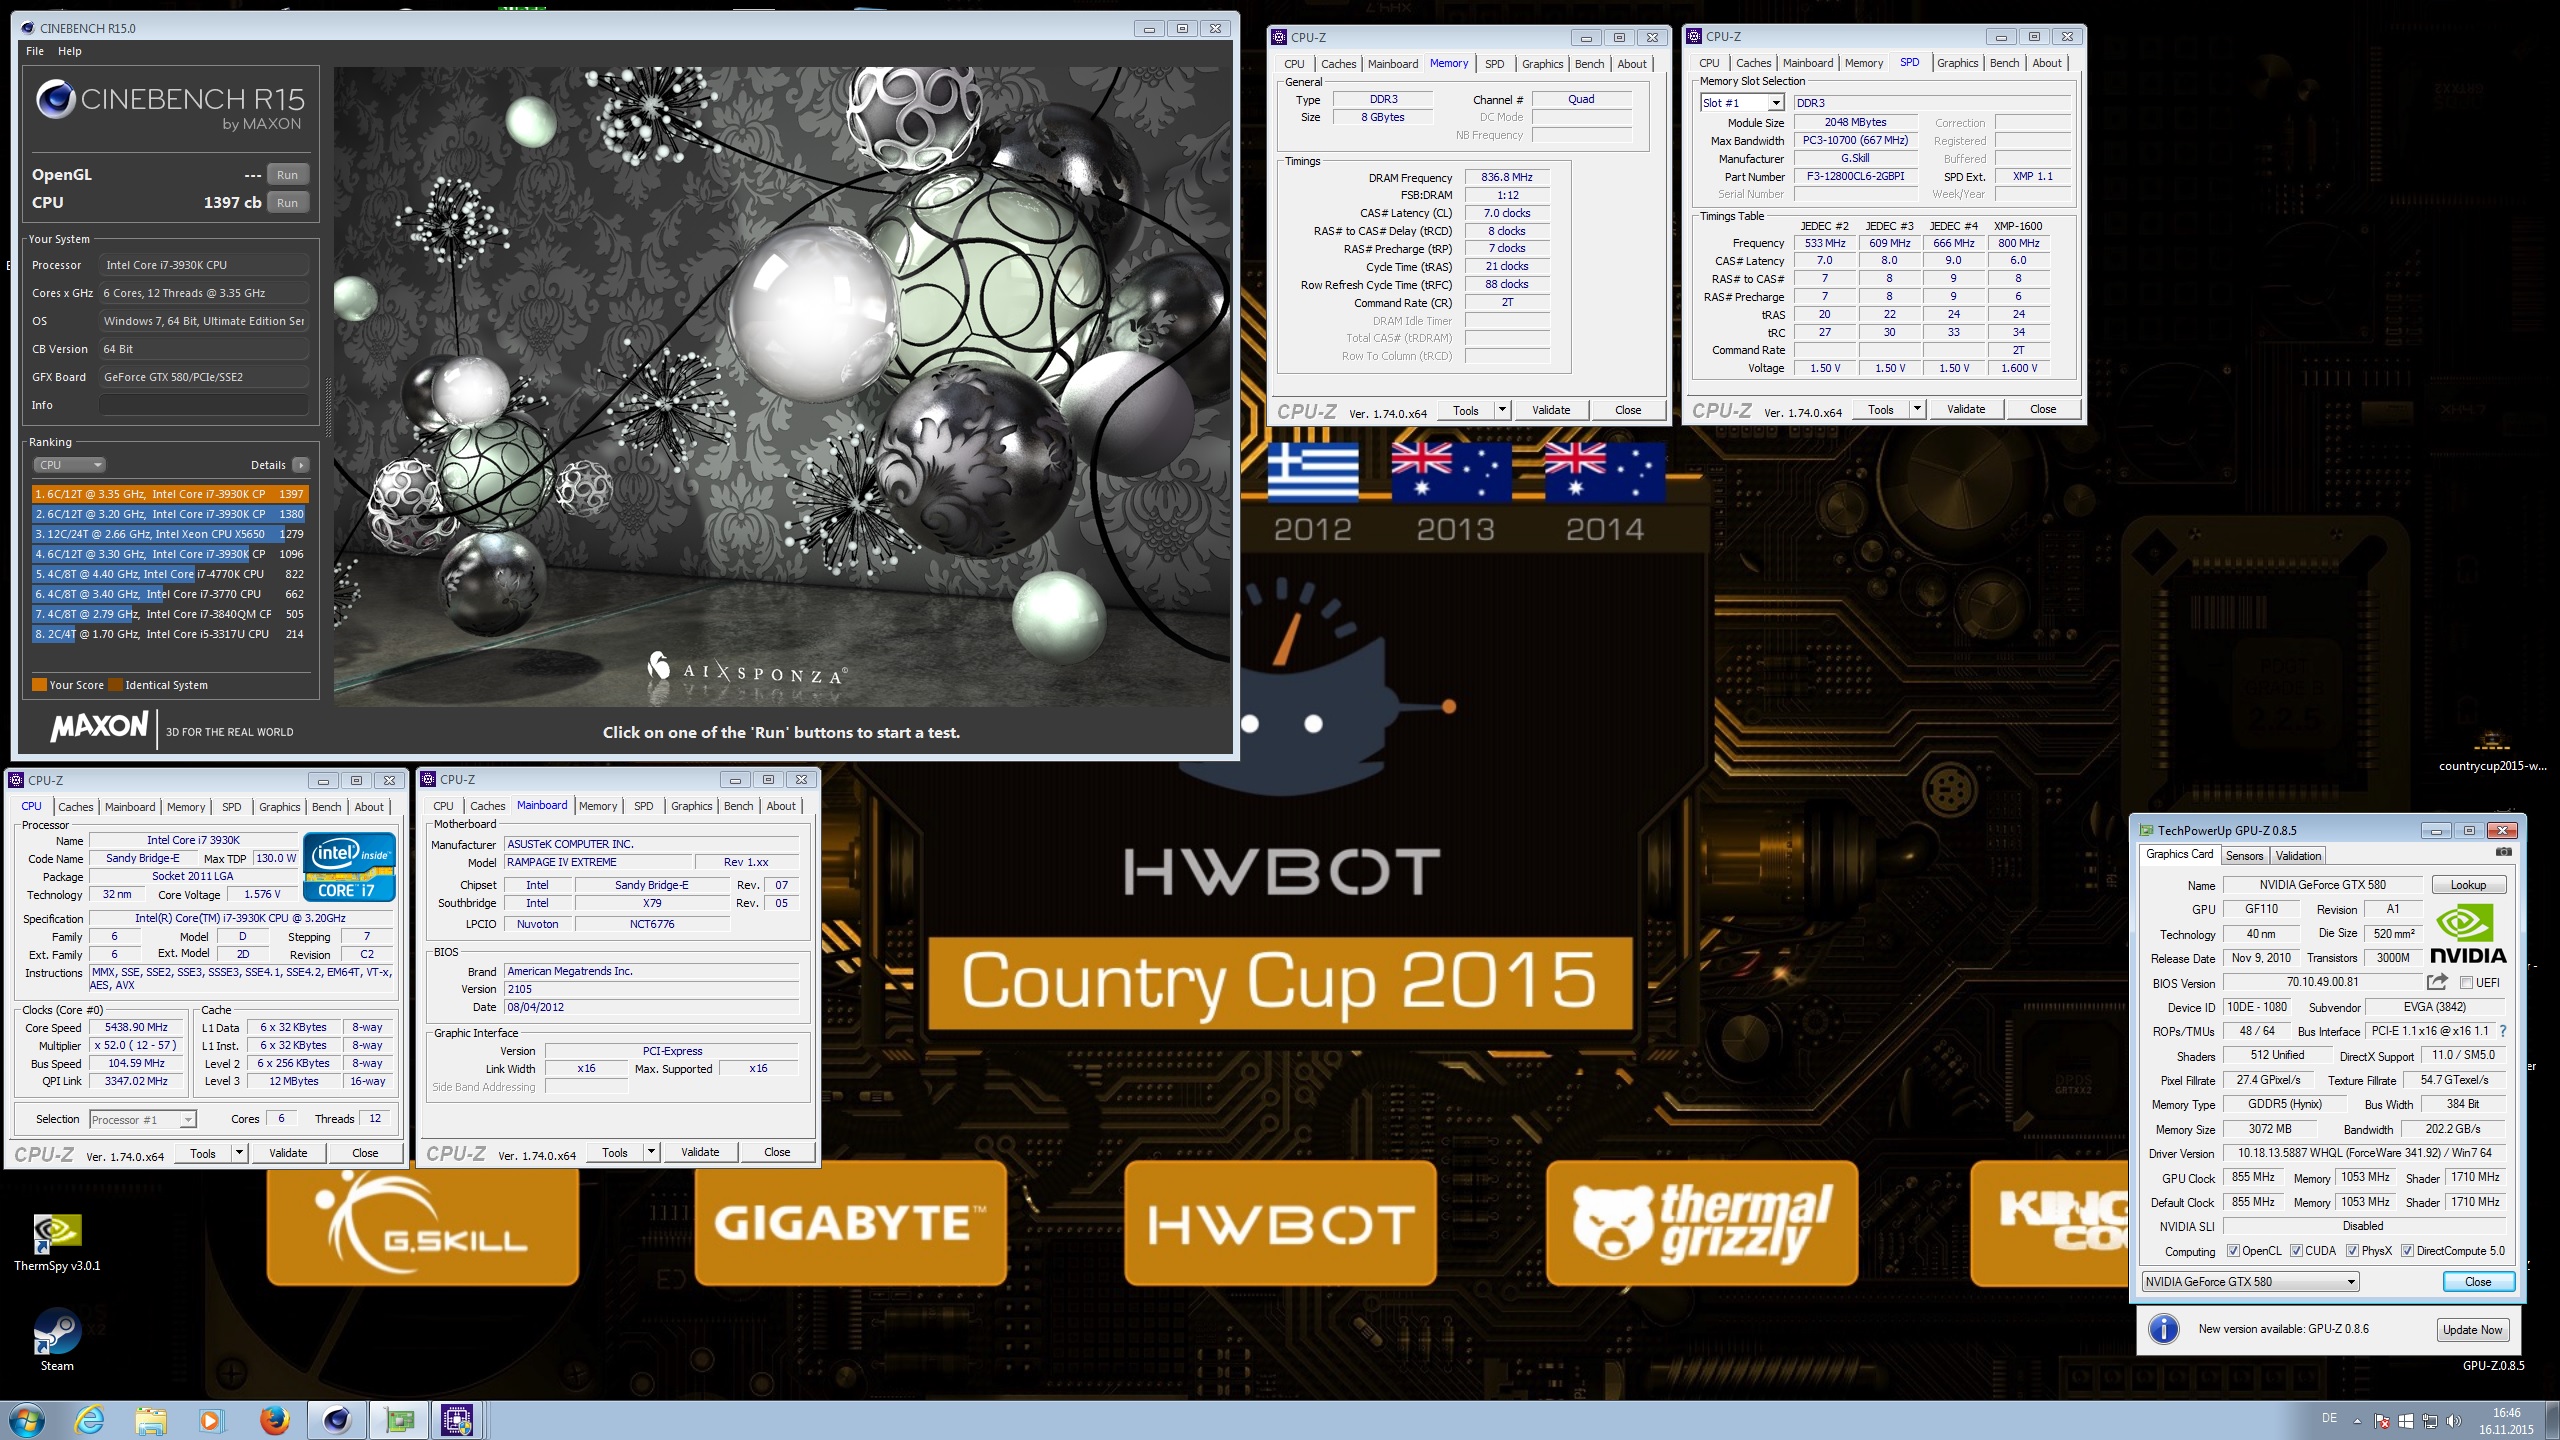Switch to GPU-Z via its green taskbar icon
Viewport: 2560px width, 1440px height.
[399, 1420]
